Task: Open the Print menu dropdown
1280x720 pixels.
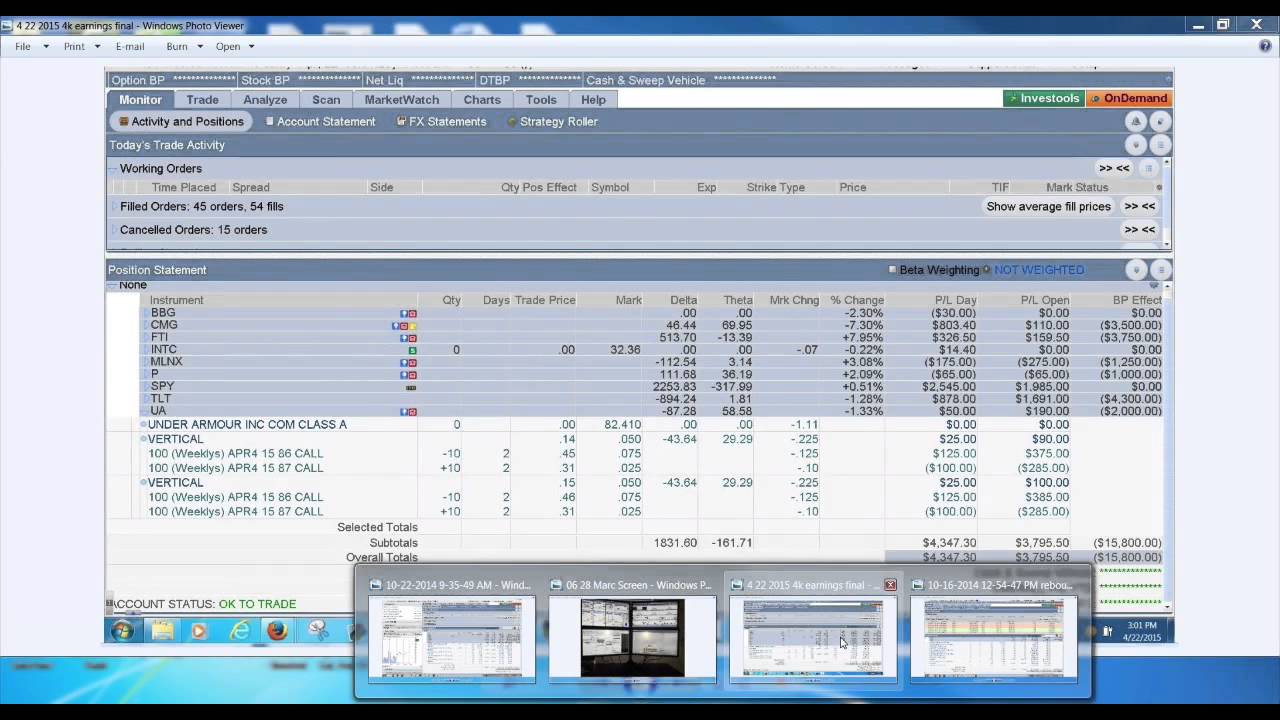Action: coord(82,46)
